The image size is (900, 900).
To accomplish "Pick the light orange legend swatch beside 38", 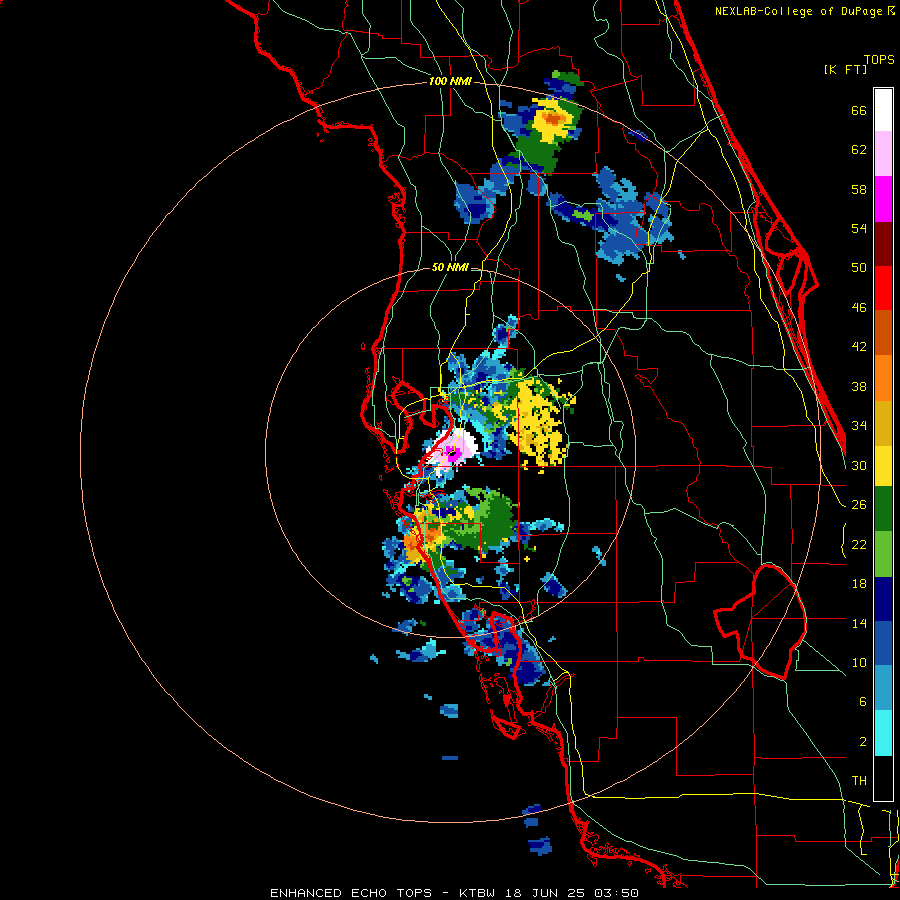I will coord(883,378).
